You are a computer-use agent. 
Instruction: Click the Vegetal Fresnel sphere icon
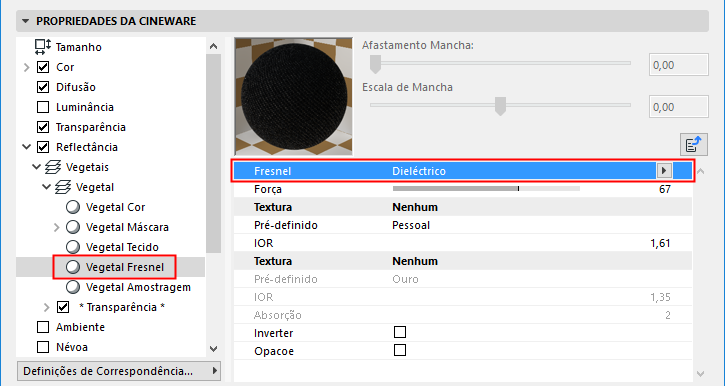click(73, 267)
